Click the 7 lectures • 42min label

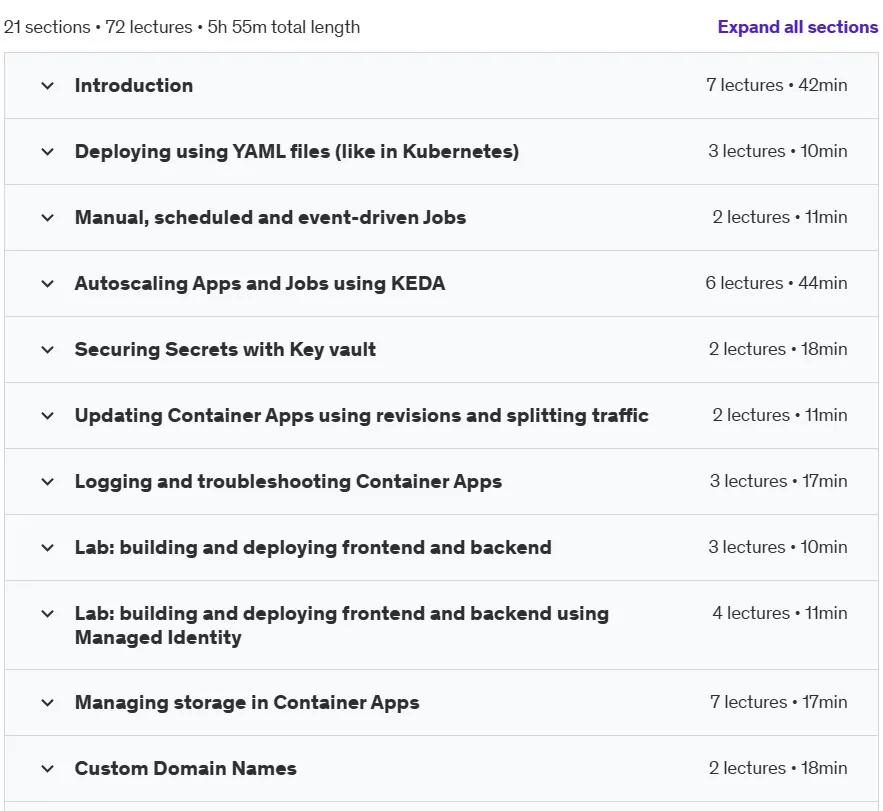[777, 85]
